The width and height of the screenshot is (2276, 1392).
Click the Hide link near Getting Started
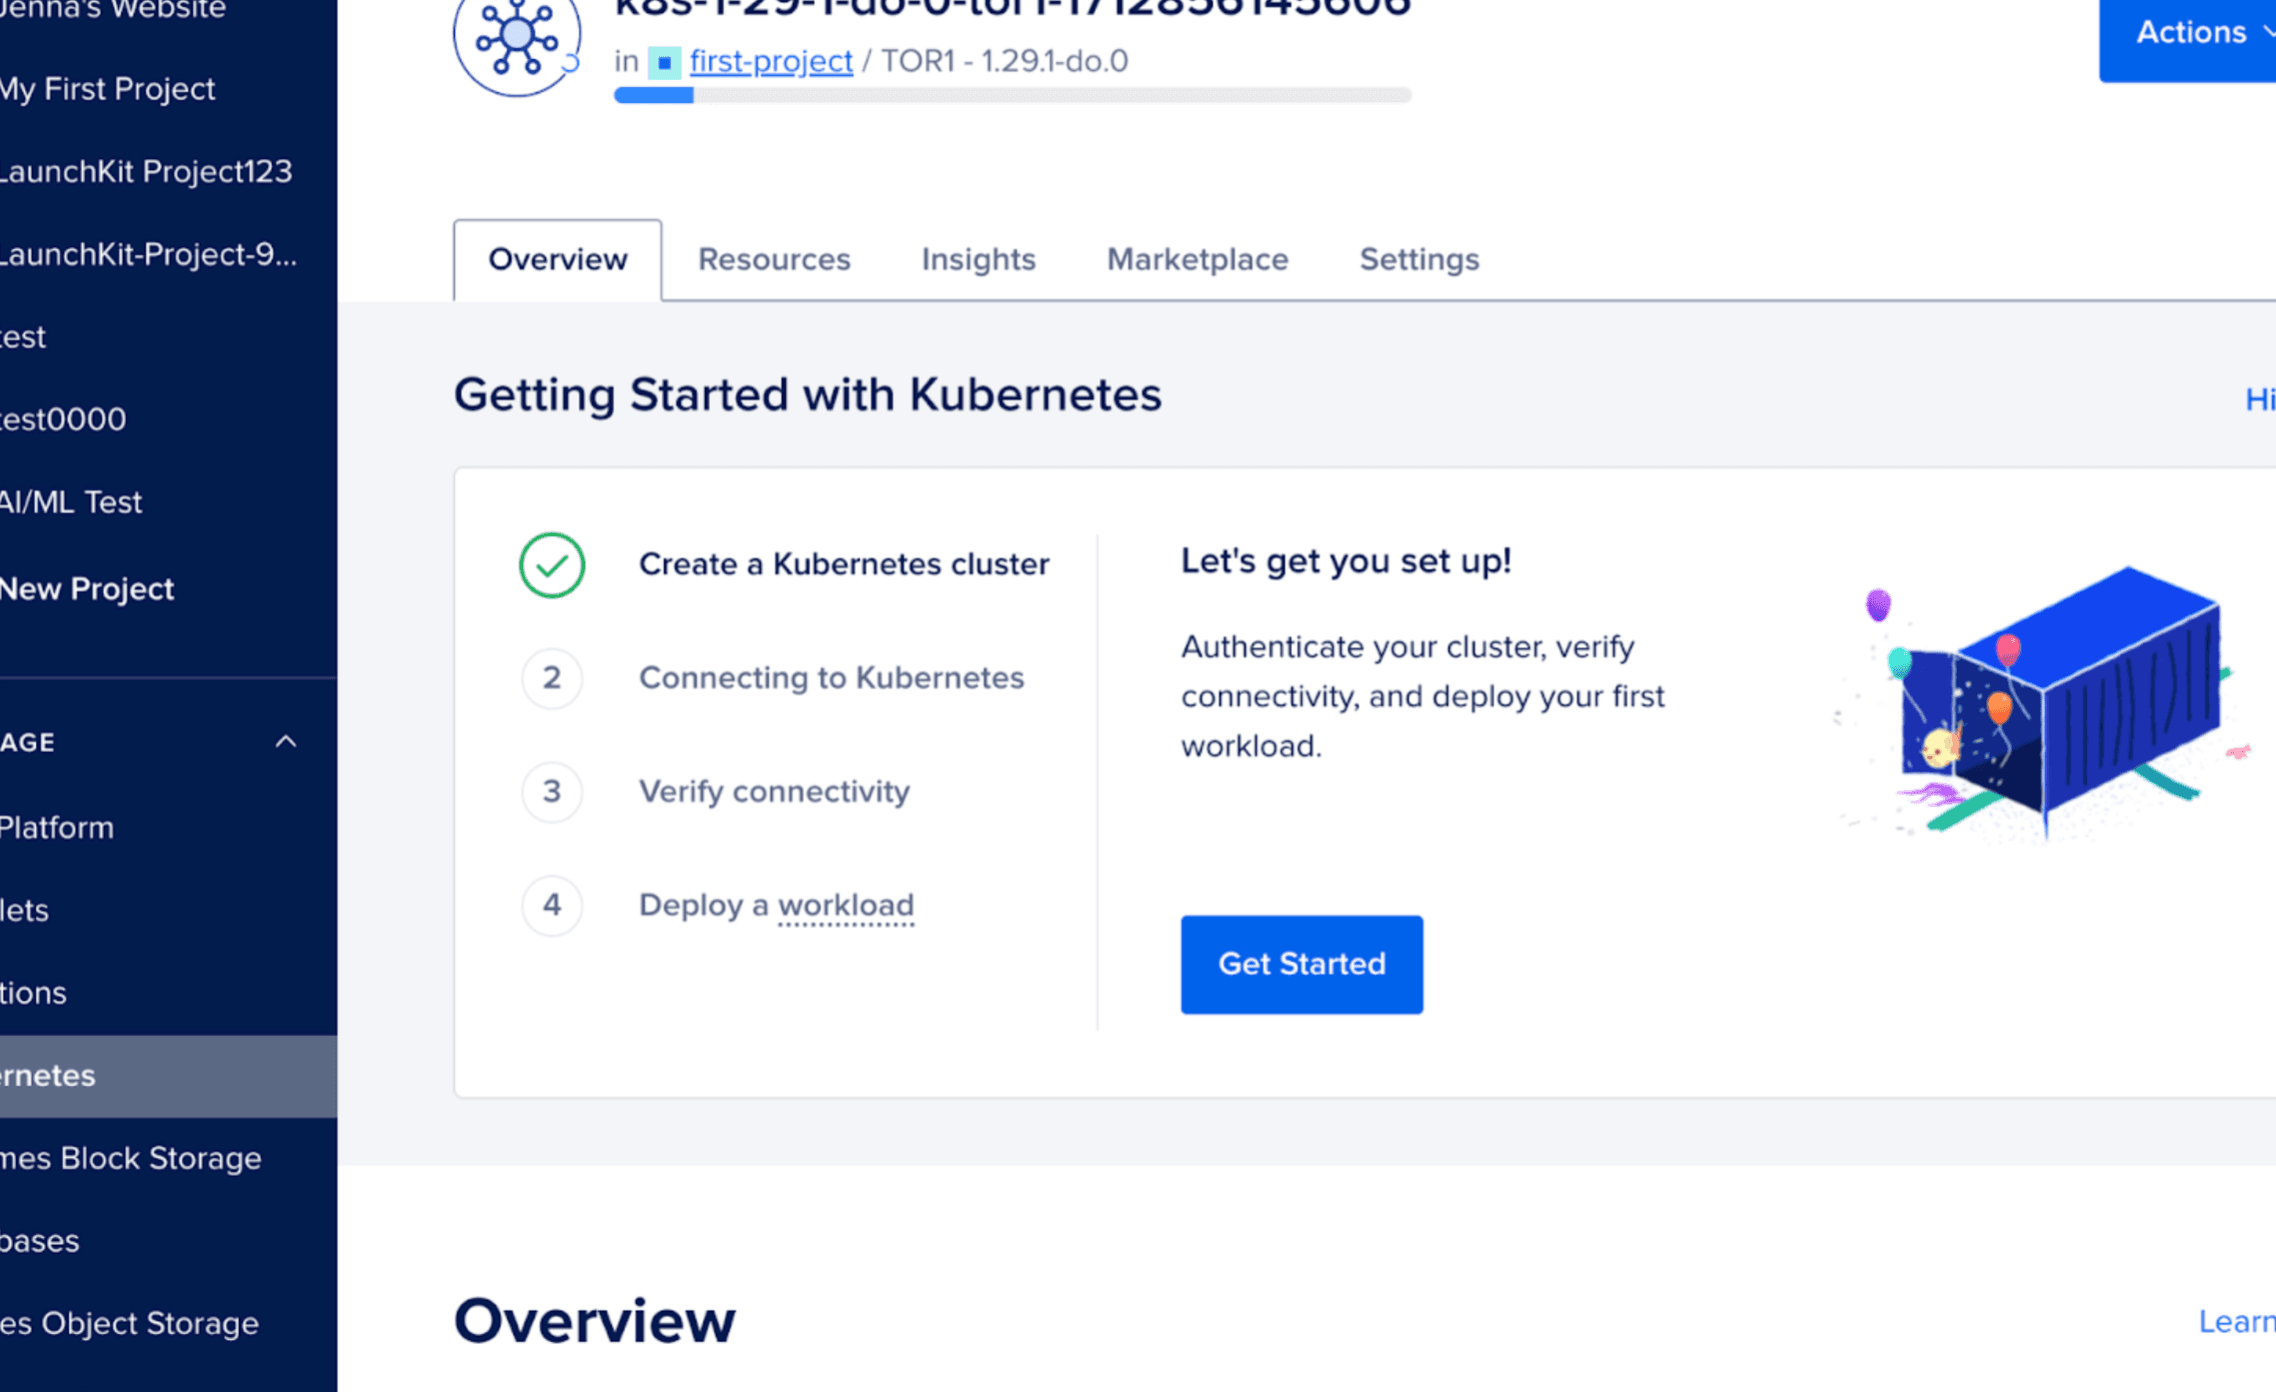click(2260, 400)
